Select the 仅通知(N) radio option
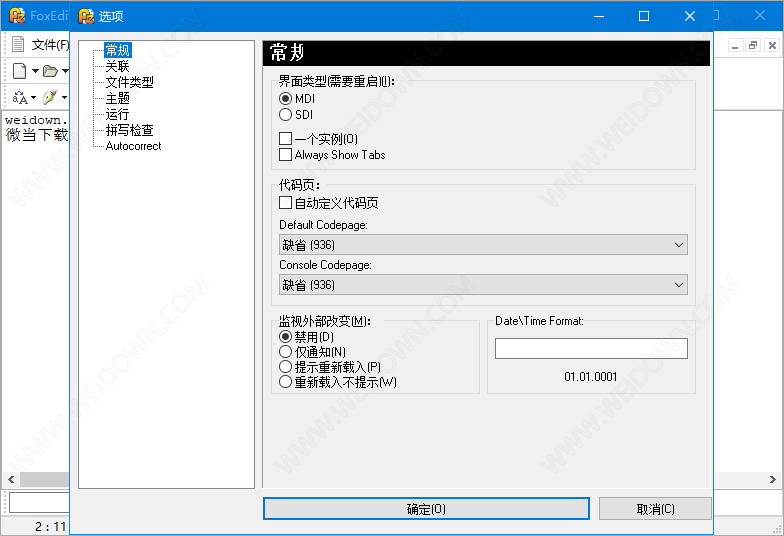The image size is (784, 536). pyautogui.click(x=285, y=352)
